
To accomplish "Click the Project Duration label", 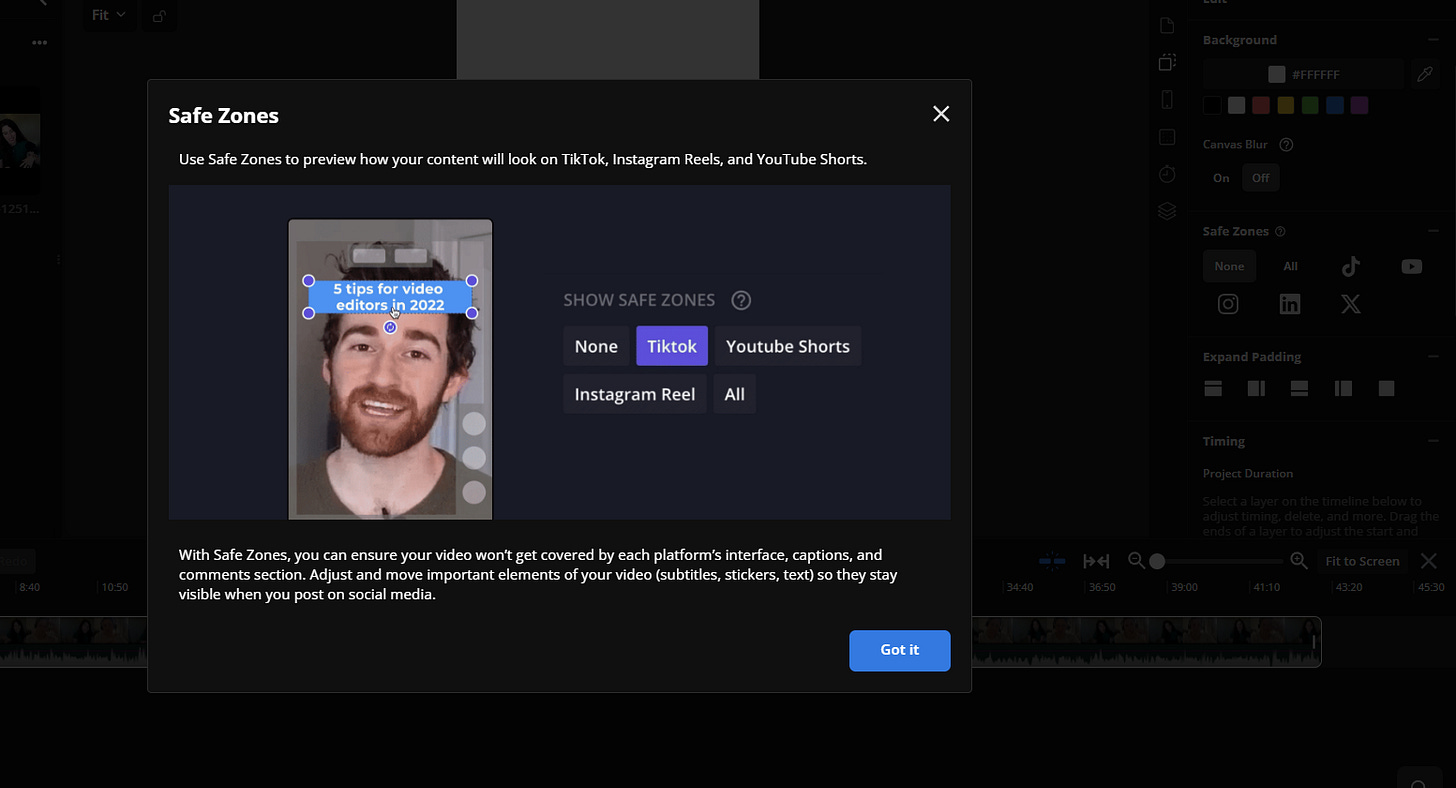I will tap(1248, 474).
